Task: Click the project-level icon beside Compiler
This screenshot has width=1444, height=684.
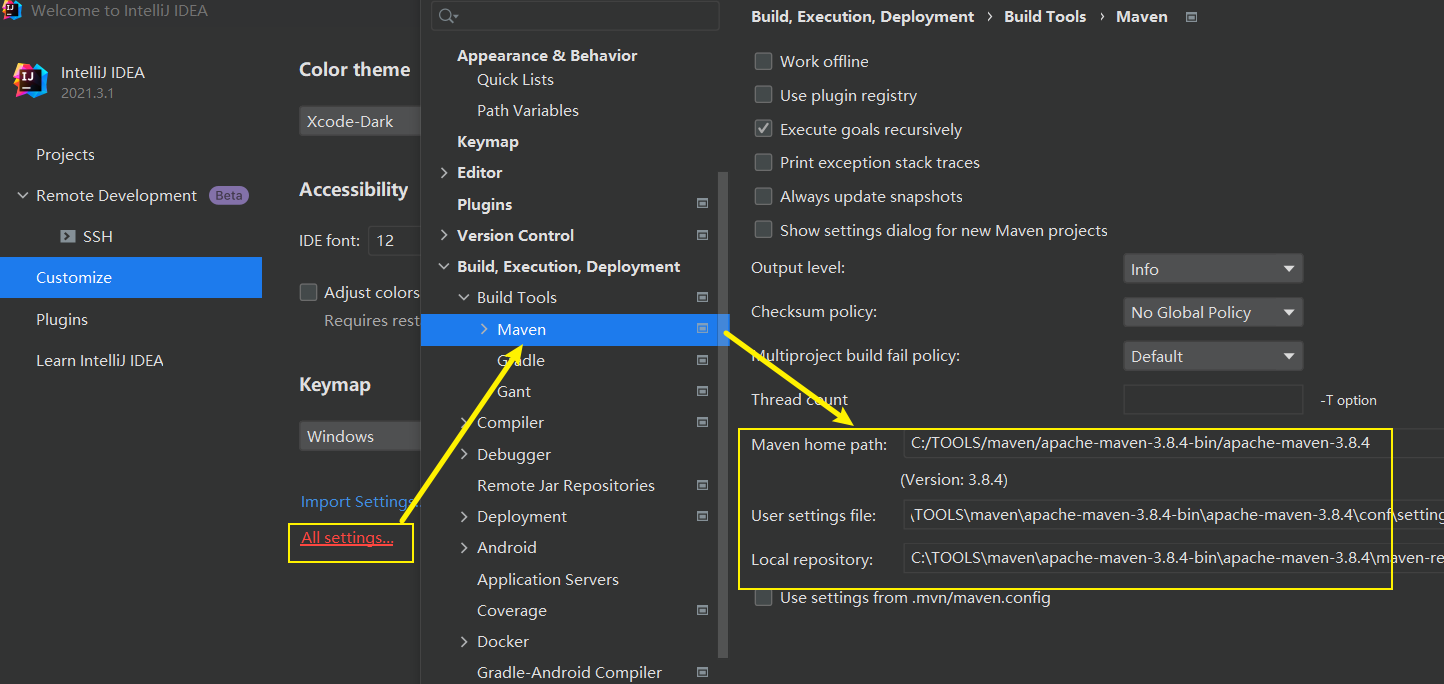Action: click(702, 422)
